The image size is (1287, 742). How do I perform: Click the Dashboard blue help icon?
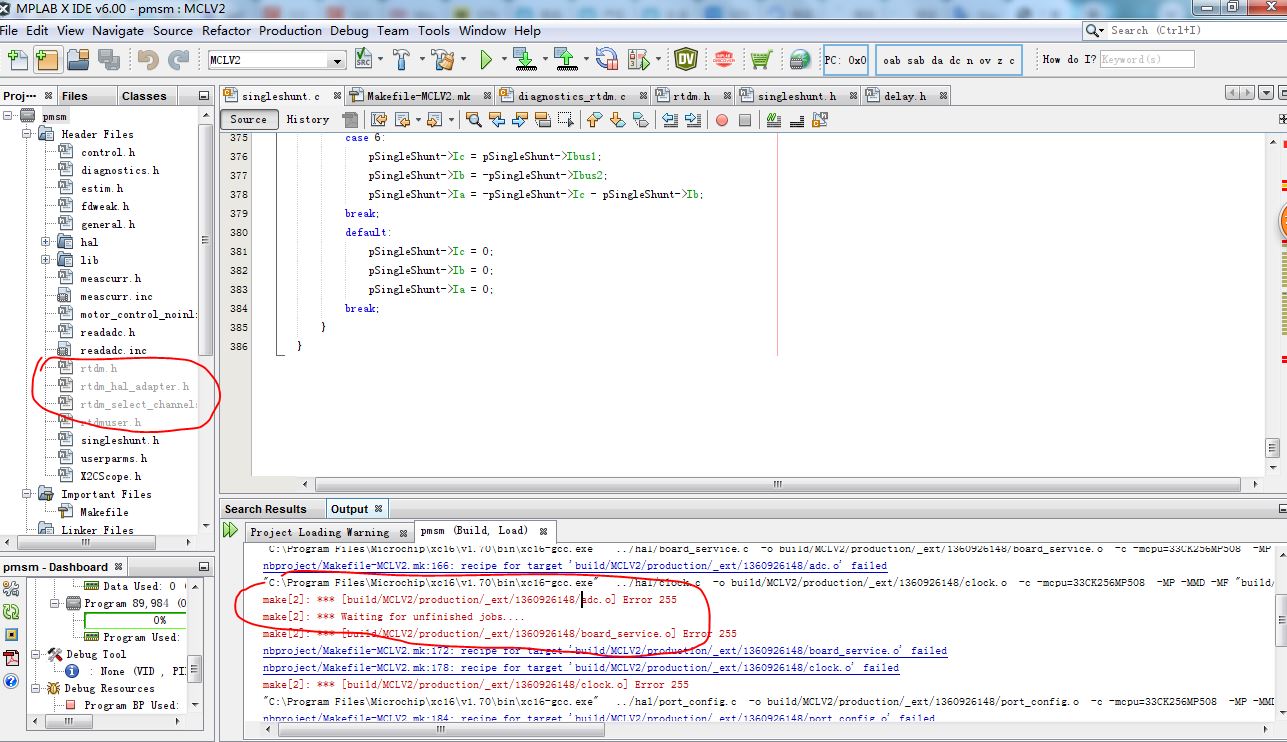coord(11,681)
